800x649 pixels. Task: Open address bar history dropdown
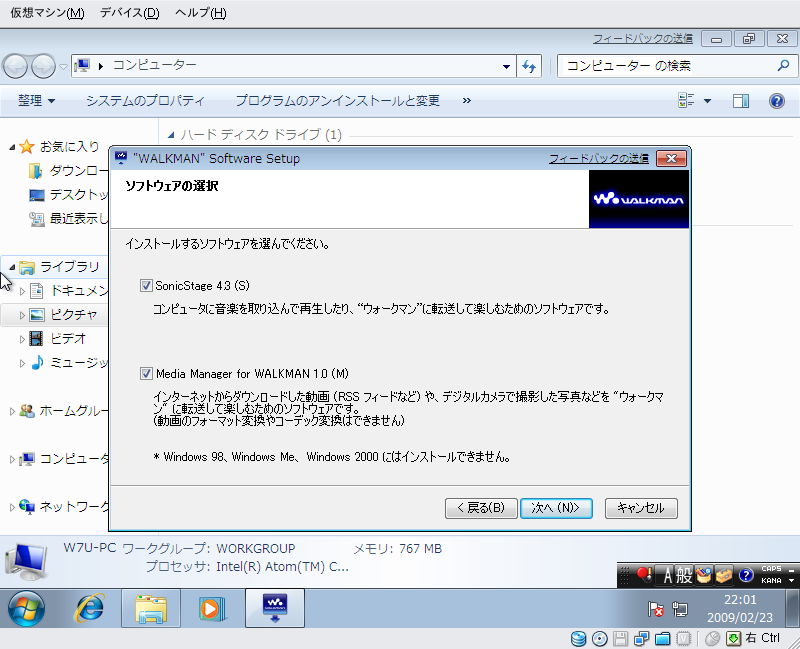(x=506, y=66)
